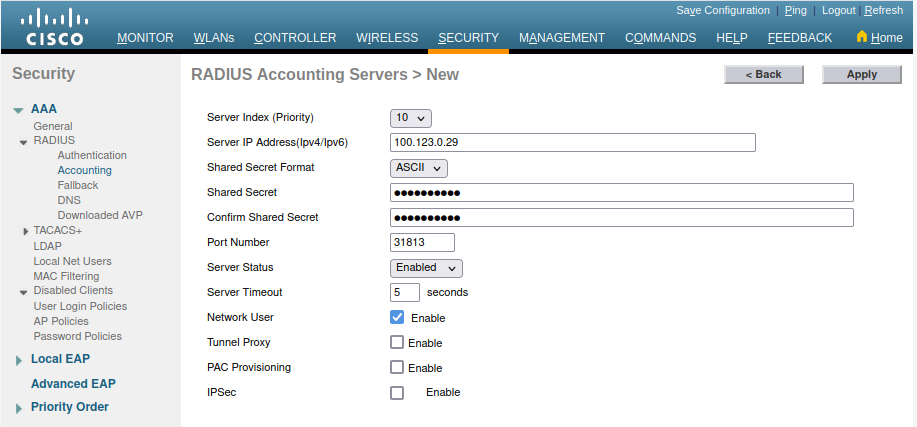Expand the TACACS+ tree arrow

[24, 231]
